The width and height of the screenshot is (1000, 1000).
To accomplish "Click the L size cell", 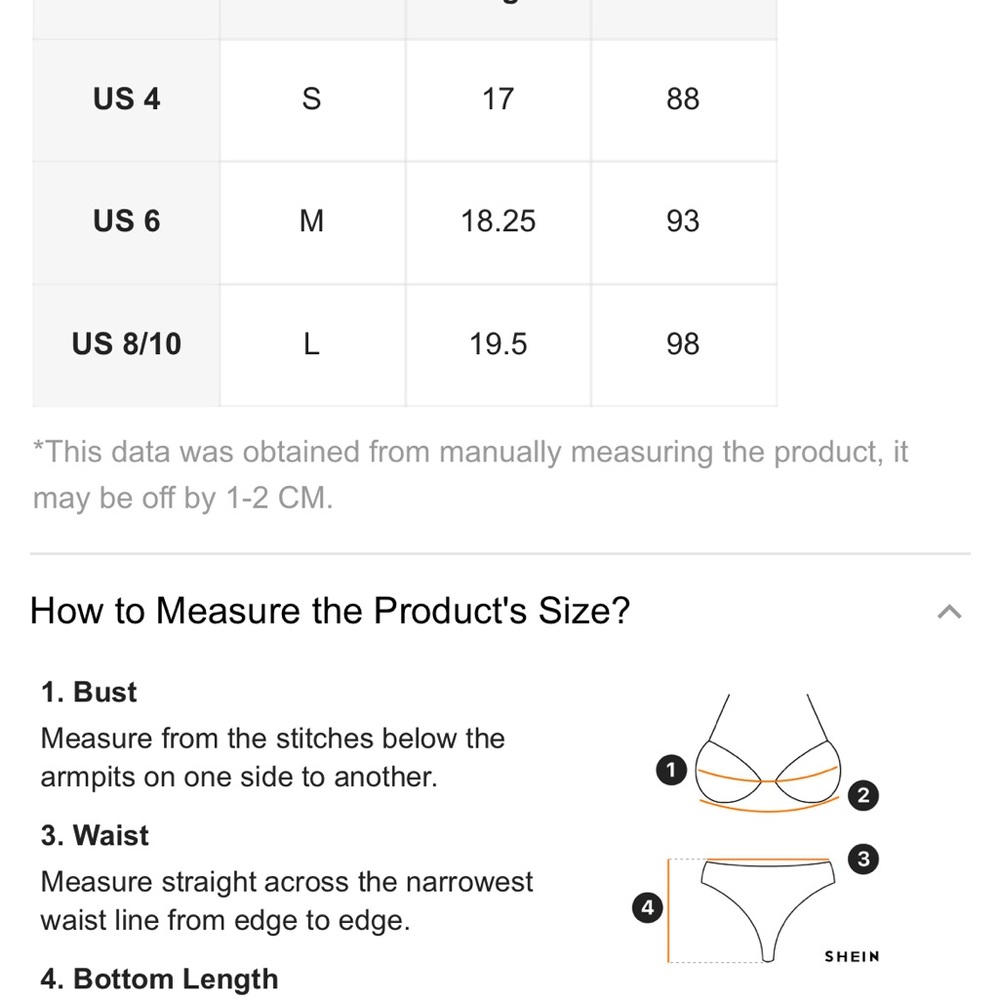I will (312, 344).
